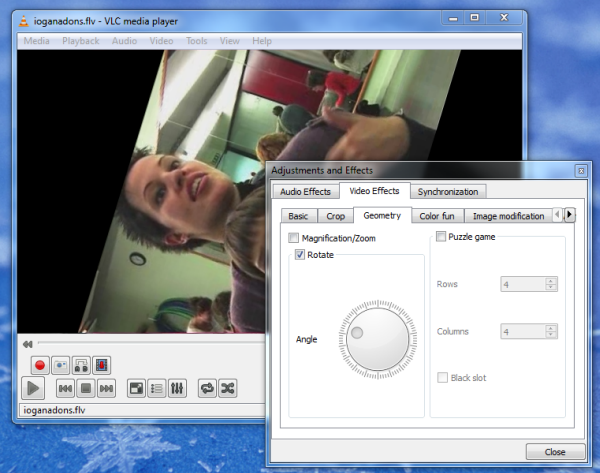Open the Color fun tab

436,215
